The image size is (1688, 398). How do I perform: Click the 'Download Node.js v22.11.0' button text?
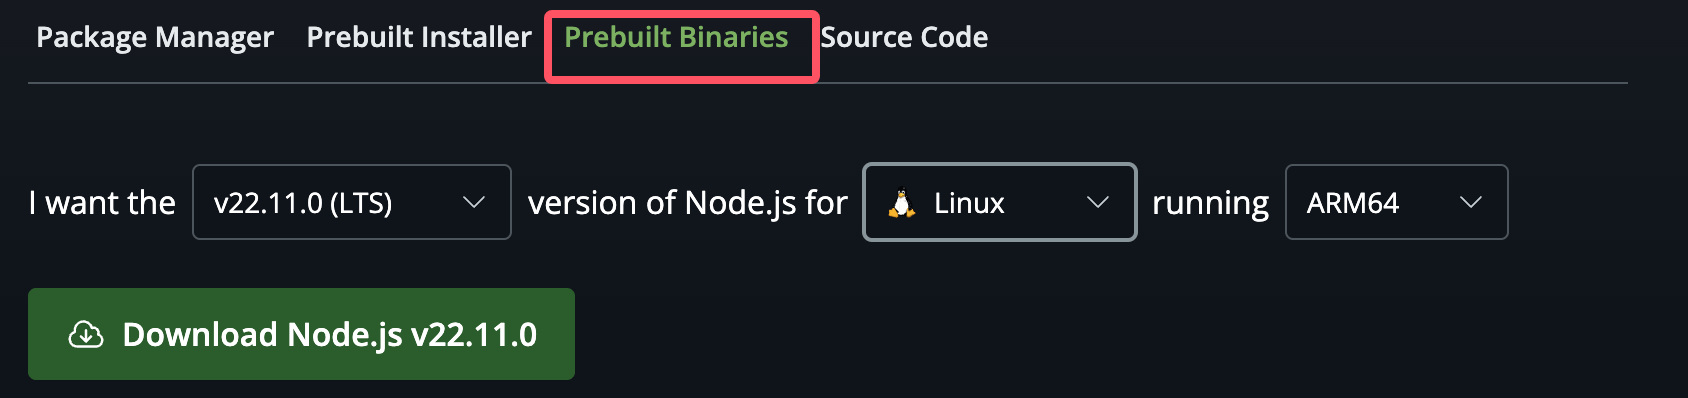point(330,334)
